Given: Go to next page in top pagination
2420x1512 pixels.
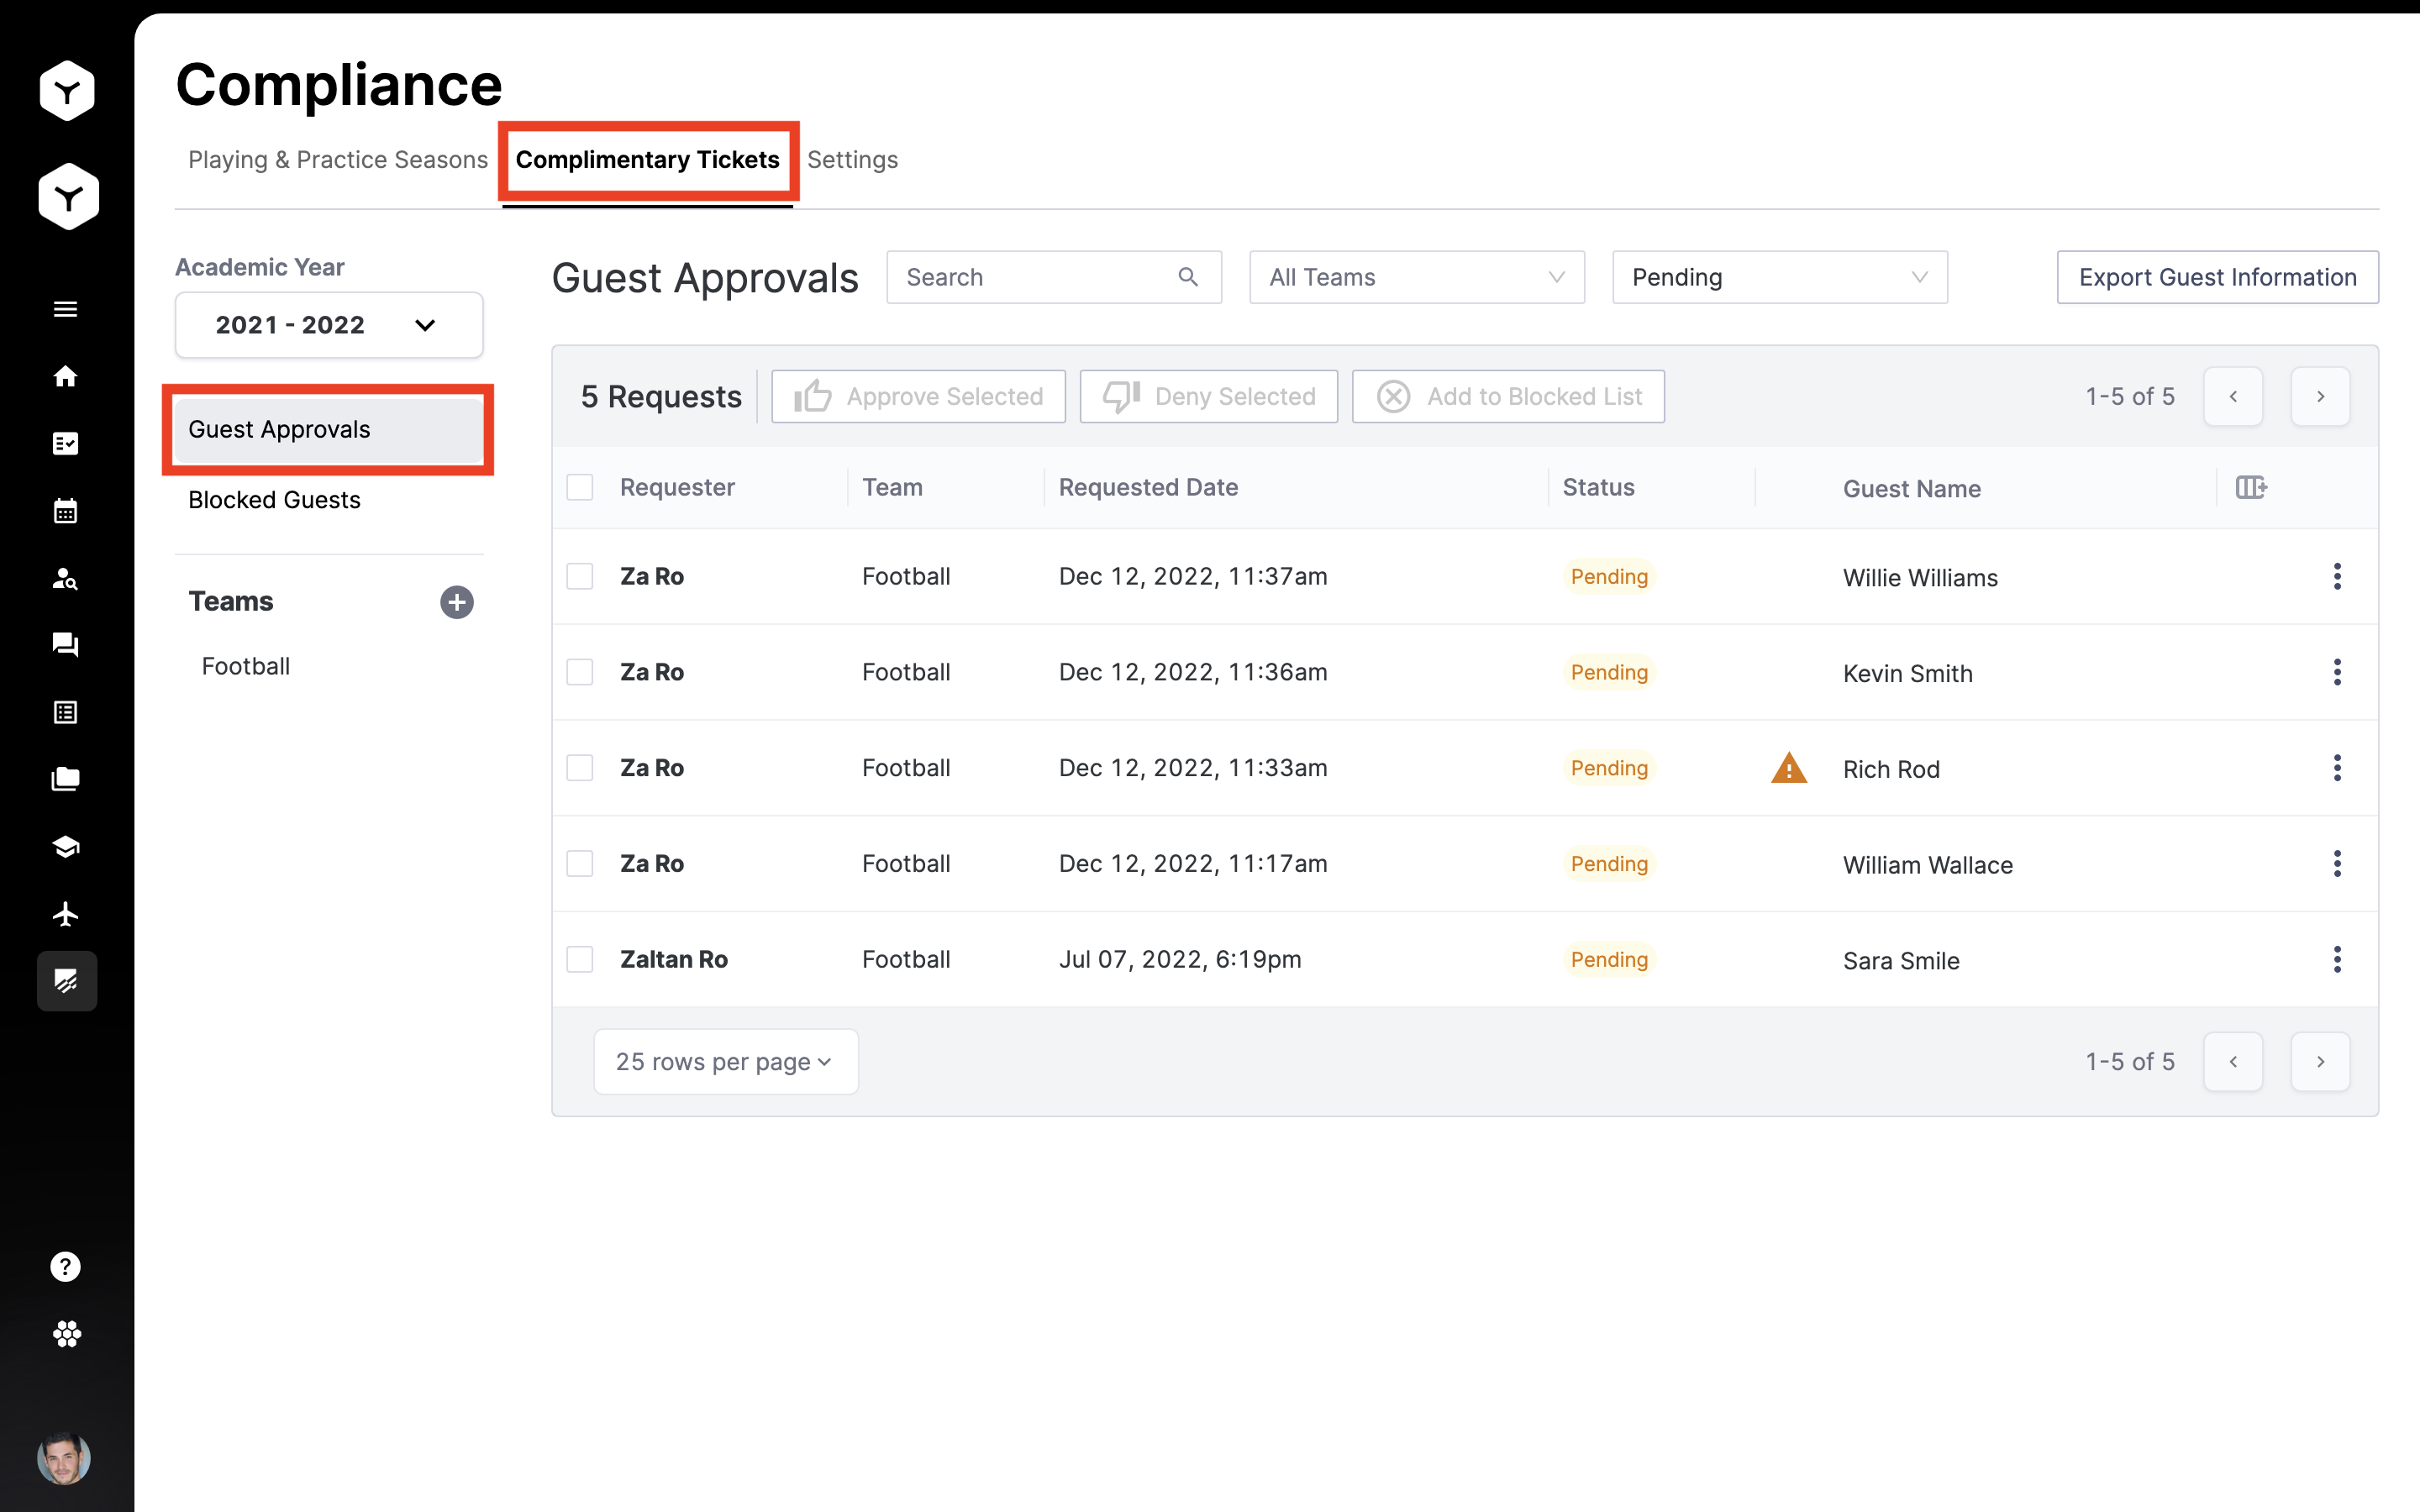Looking at the screenshot, I should tap(2321, 397).
